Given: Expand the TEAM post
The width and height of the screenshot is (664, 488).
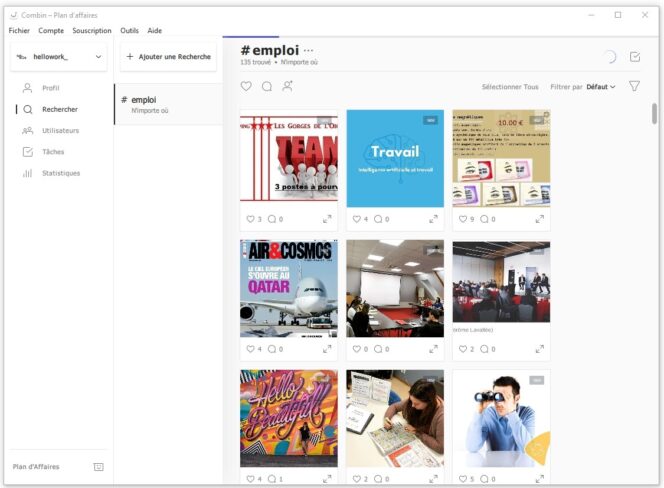Looking at the screenshot, I should pyautogui.click(x=327, y=219).
